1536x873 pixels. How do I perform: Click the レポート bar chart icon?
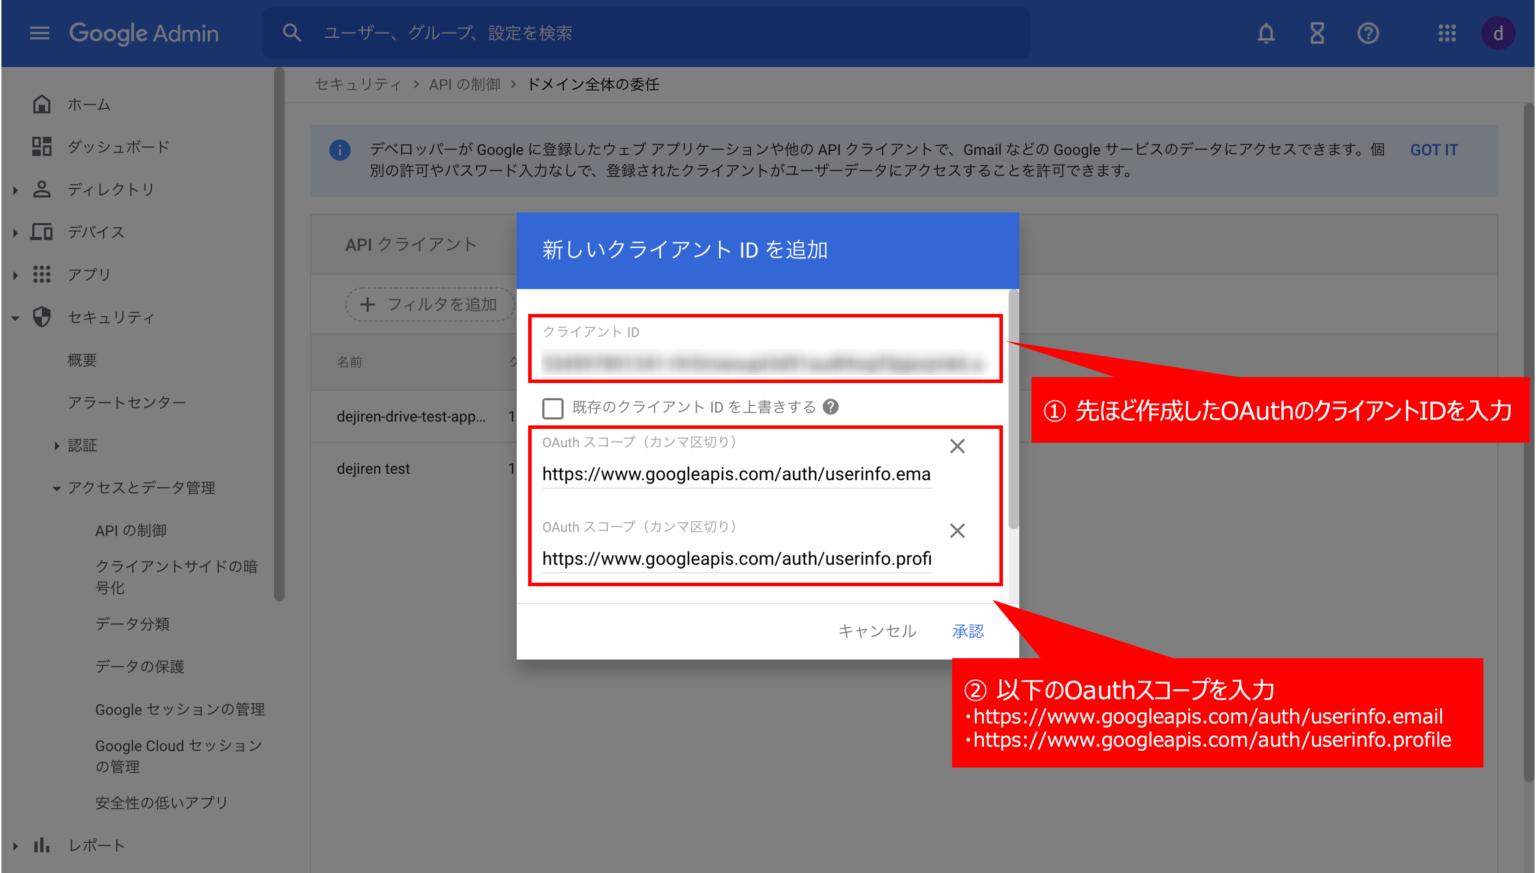[42, 845]
